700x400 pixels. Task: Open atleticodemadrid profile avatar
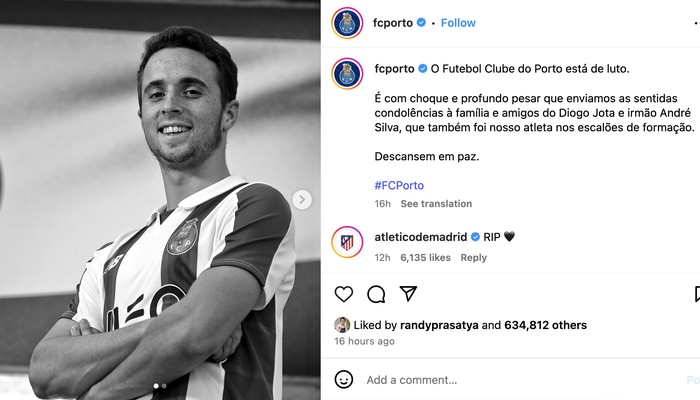[347, 242]
